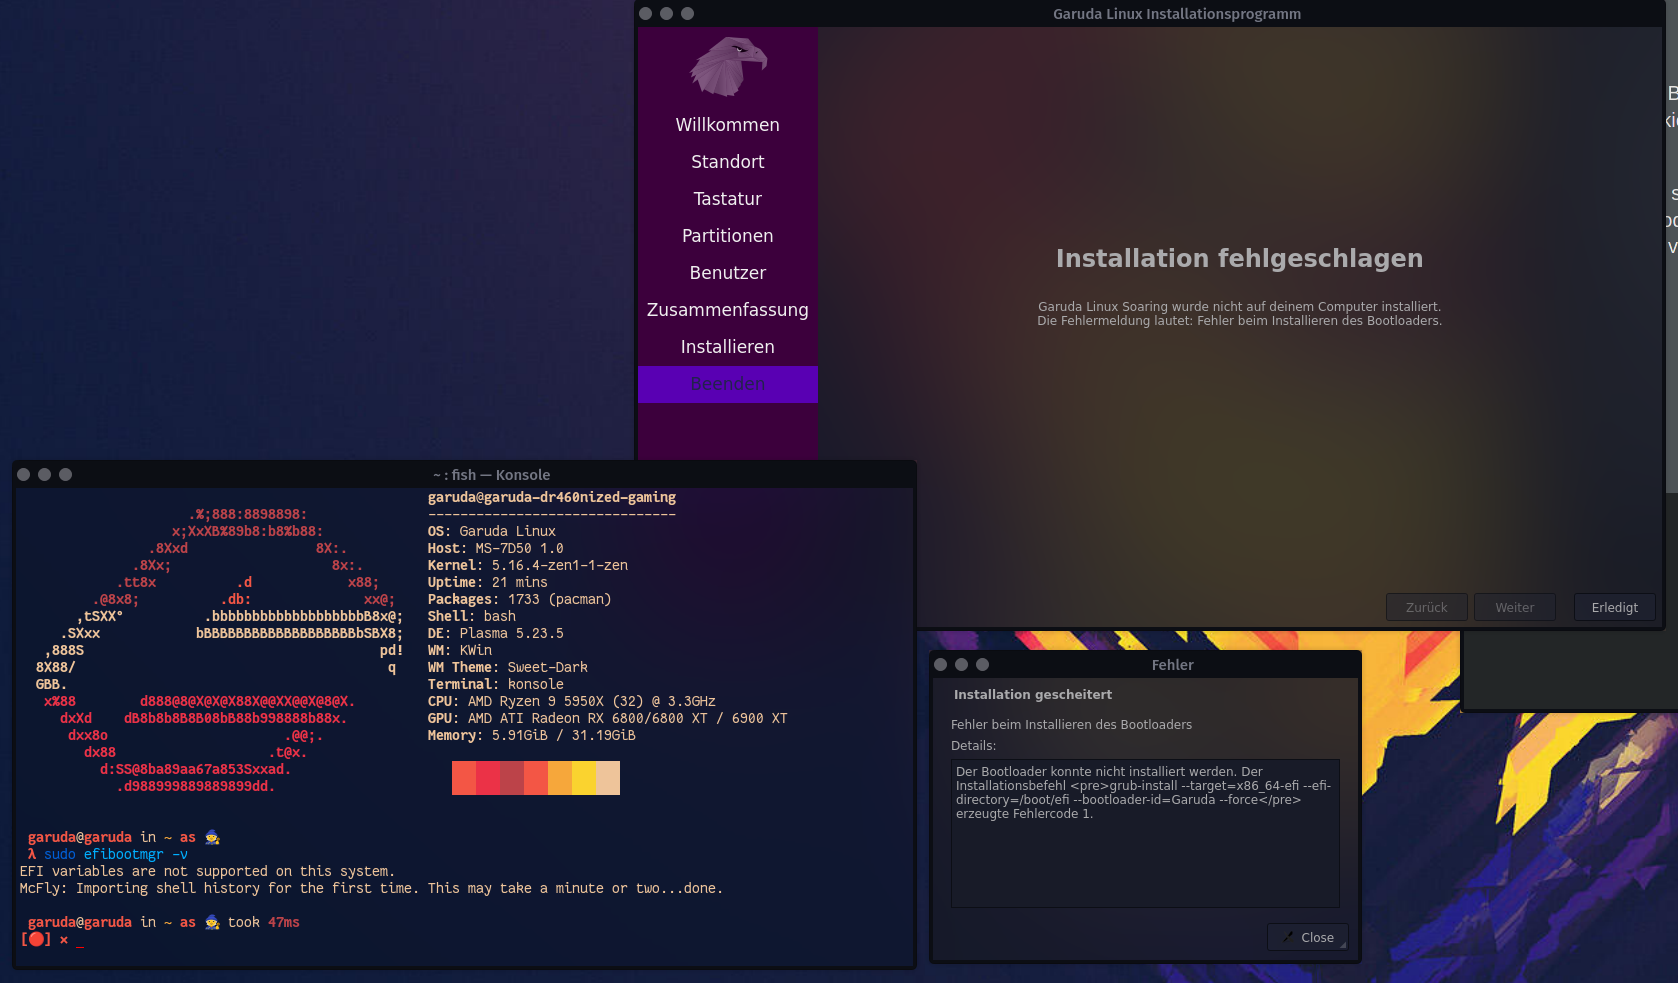The image size is (1678, 983).
Task: Click the 'sudo efibootmgr -v' command in Konsole
Action: [x=116, y=854]
